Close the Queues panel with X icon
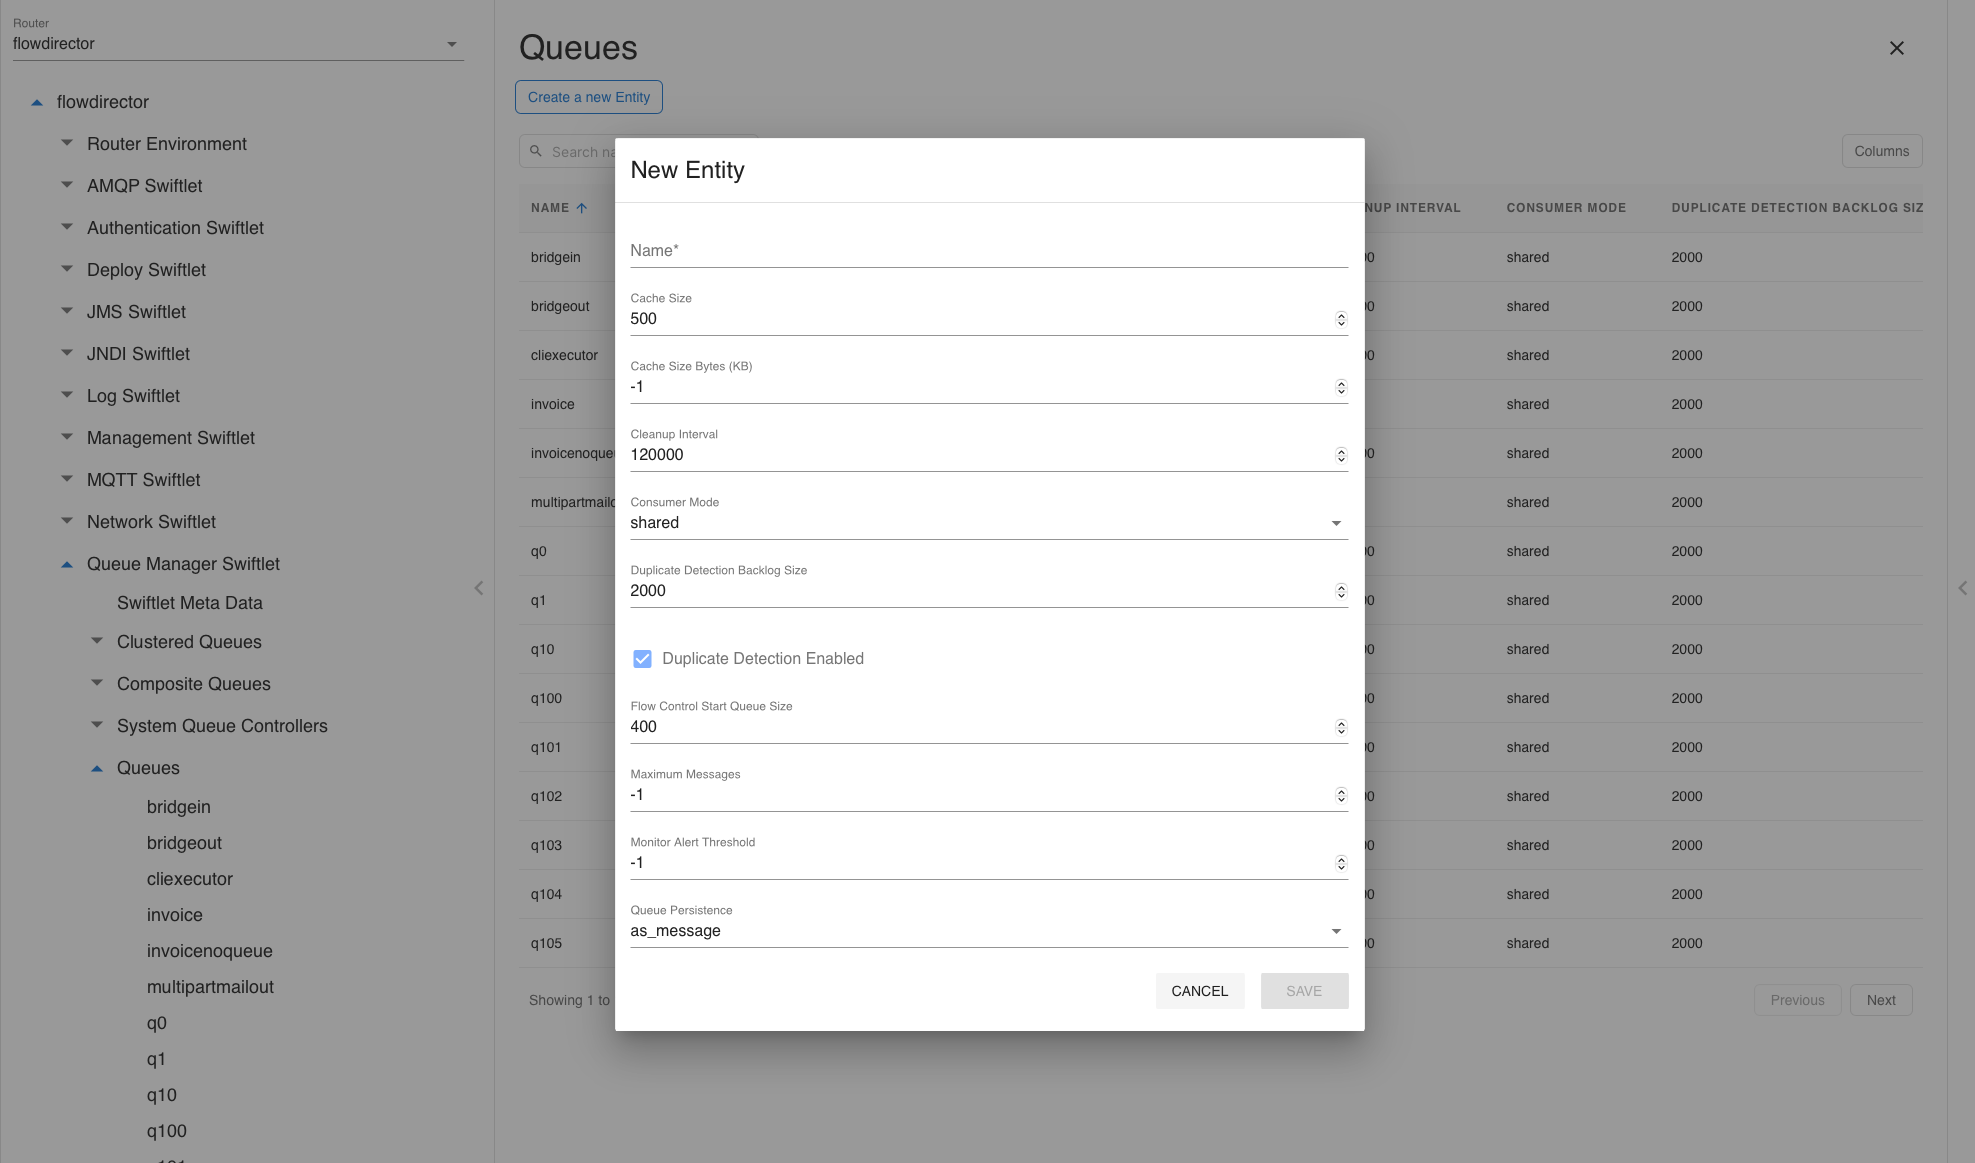 [1896, 48]
